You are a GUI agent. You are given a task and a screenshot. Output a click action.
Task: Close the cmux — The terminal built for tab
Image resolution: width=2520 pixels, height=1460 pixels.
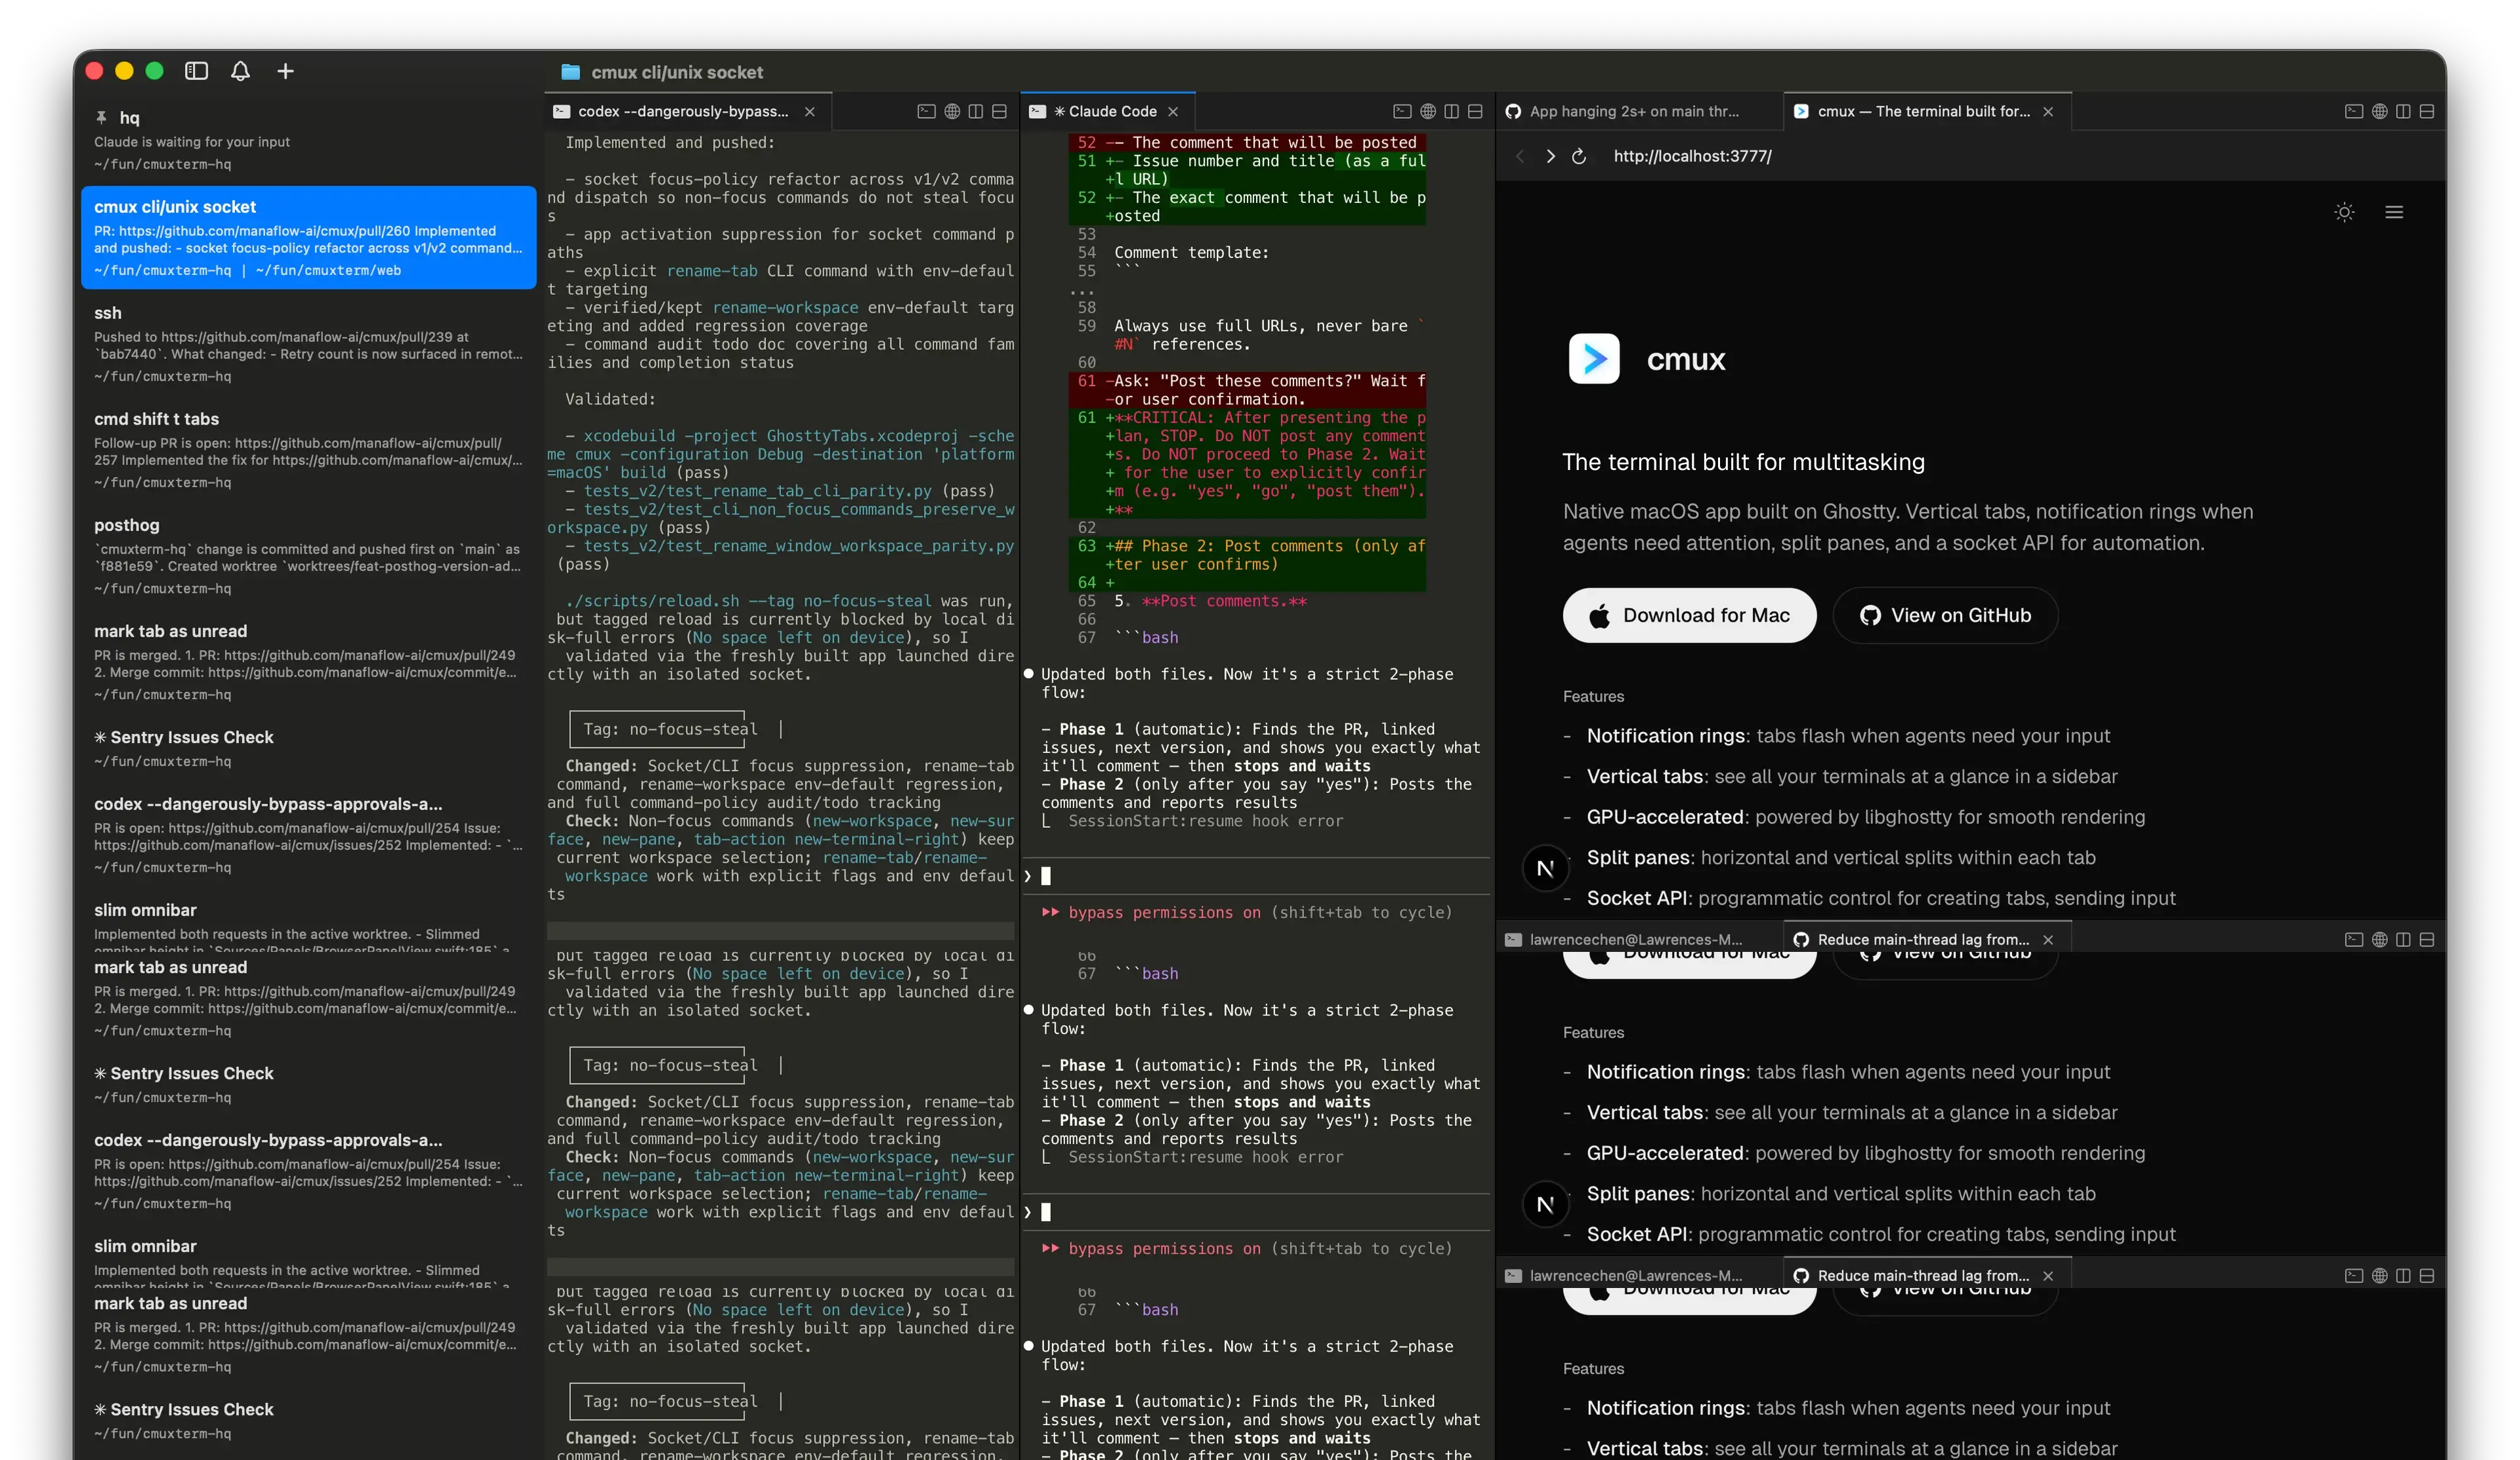click(x=2048, y=112)
